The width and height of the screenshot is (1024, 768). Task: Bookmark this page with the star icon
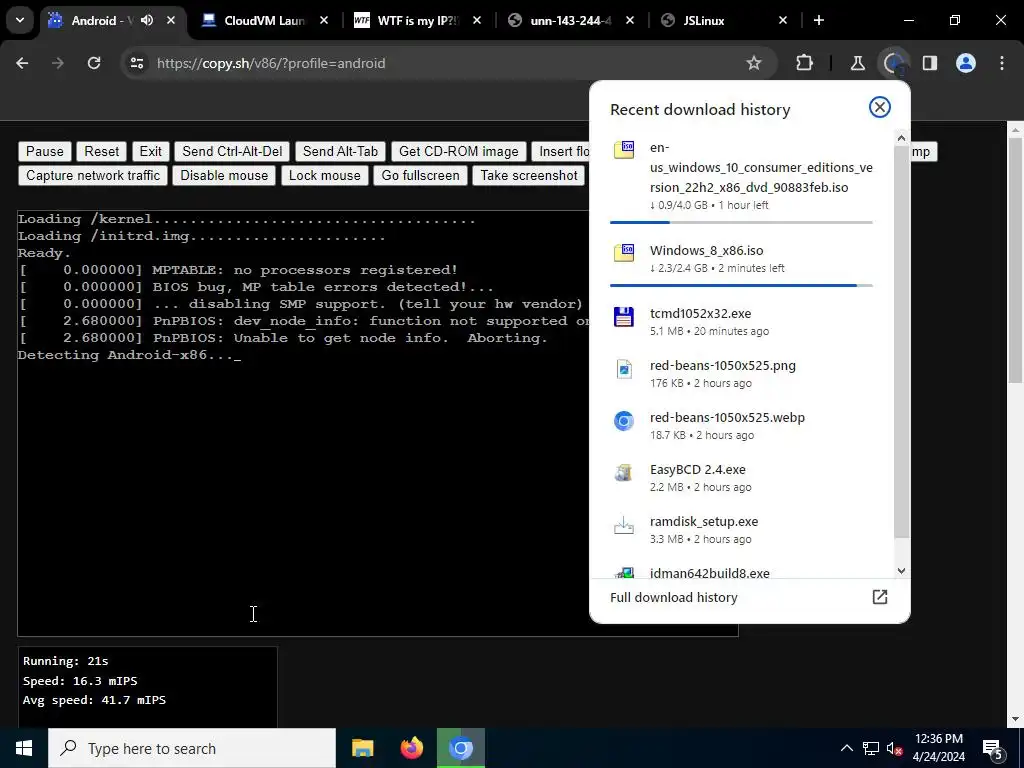click(x=754, y=63)
